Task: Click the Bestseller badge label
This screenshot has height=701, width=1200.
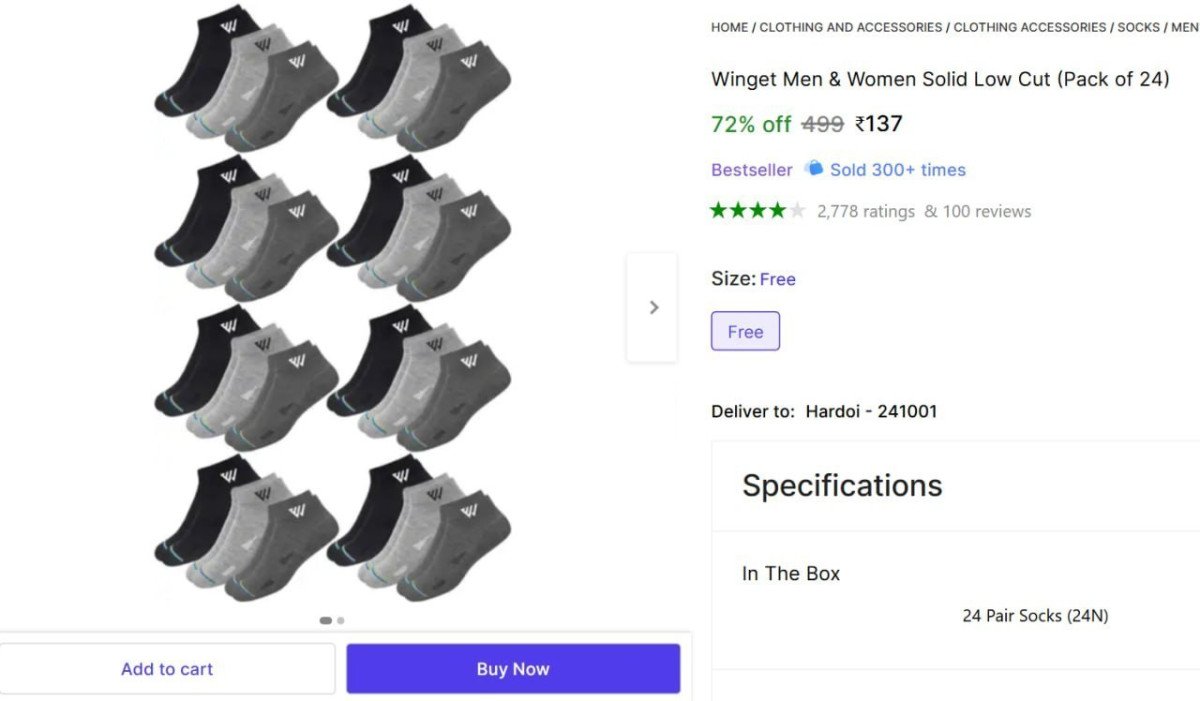Action: click(751, 169)
